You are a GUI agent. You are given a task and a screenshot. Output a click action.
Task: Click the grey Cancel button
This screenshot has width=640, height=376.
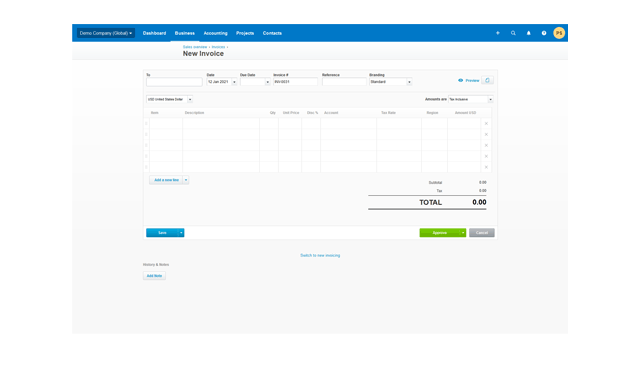coord(482,233)
